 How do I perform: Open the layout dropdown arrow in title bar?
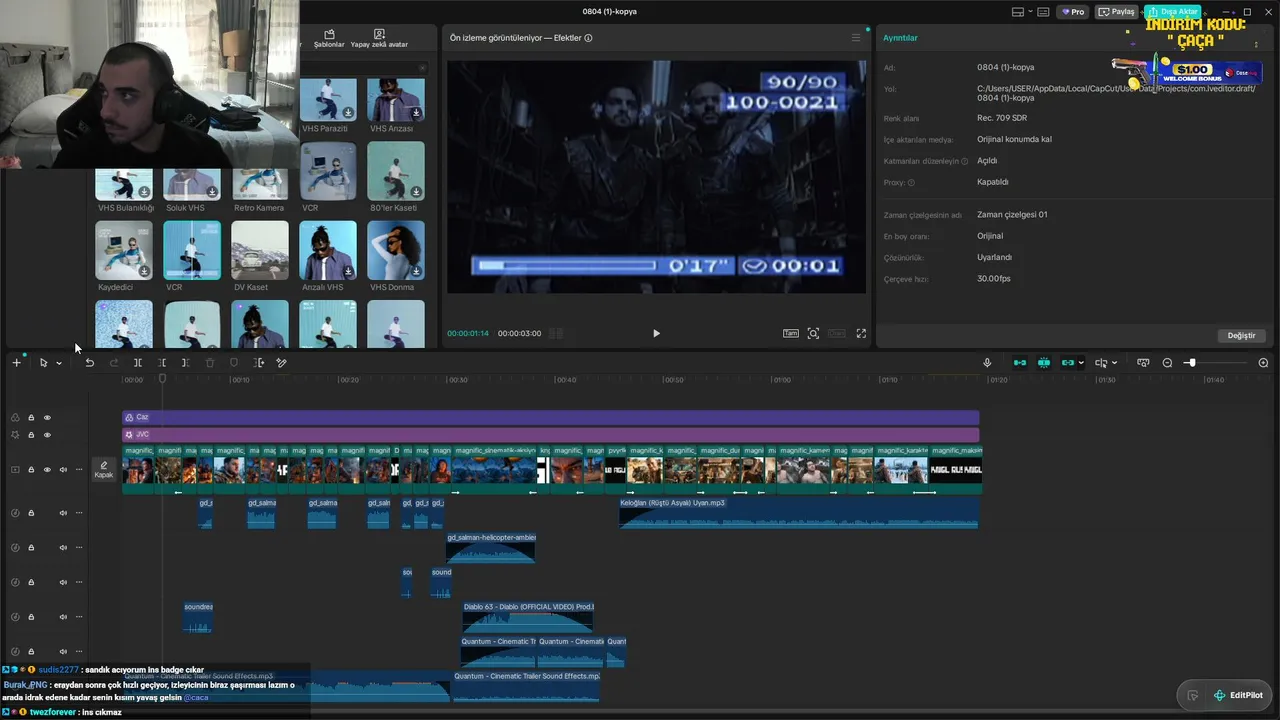click(x=1029, y=12)
